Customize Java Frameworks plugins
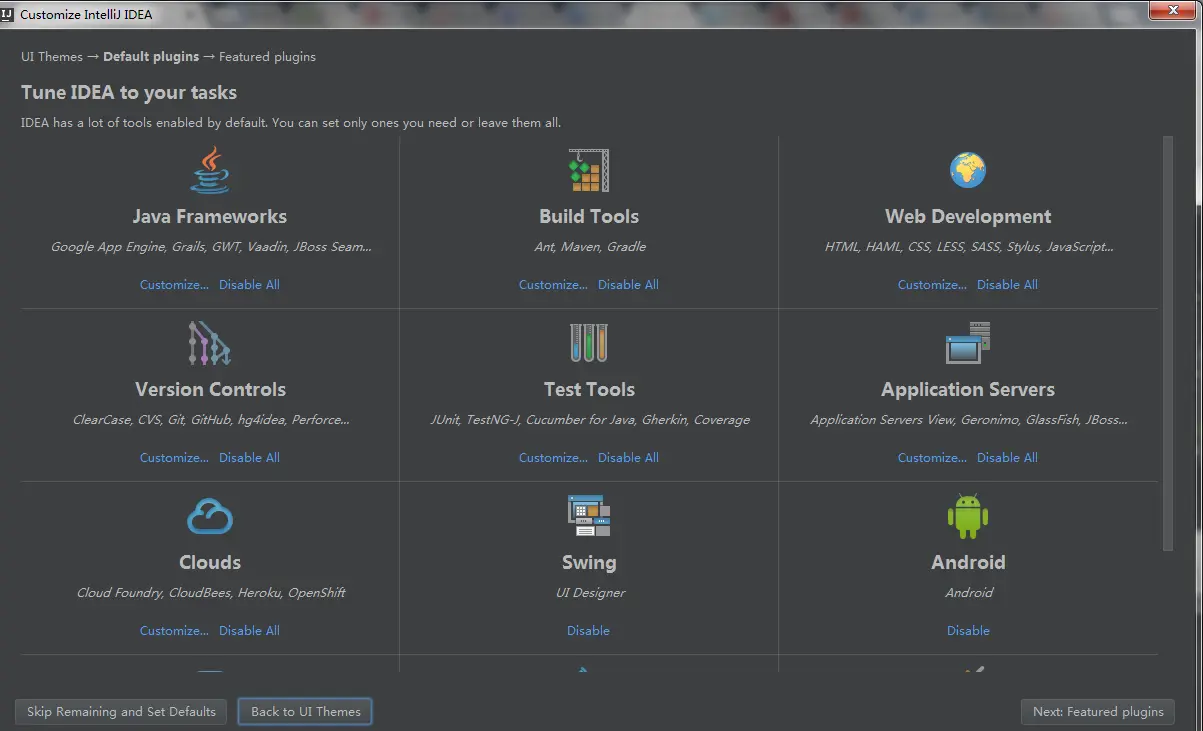Screen dimensions: 1203x731 point(174,285)
